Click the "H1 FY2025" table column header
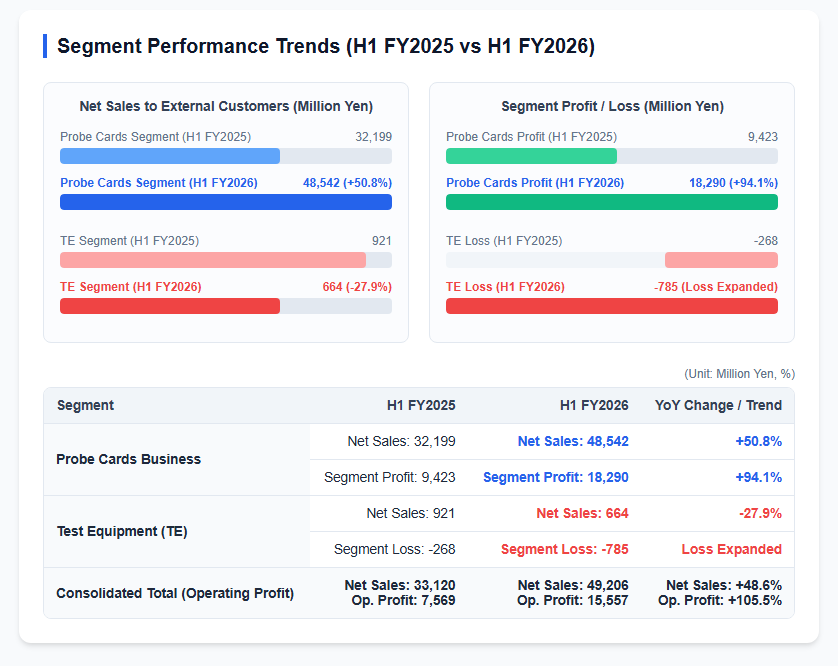This screenshot has width=838, height=666. pos(421,406)
